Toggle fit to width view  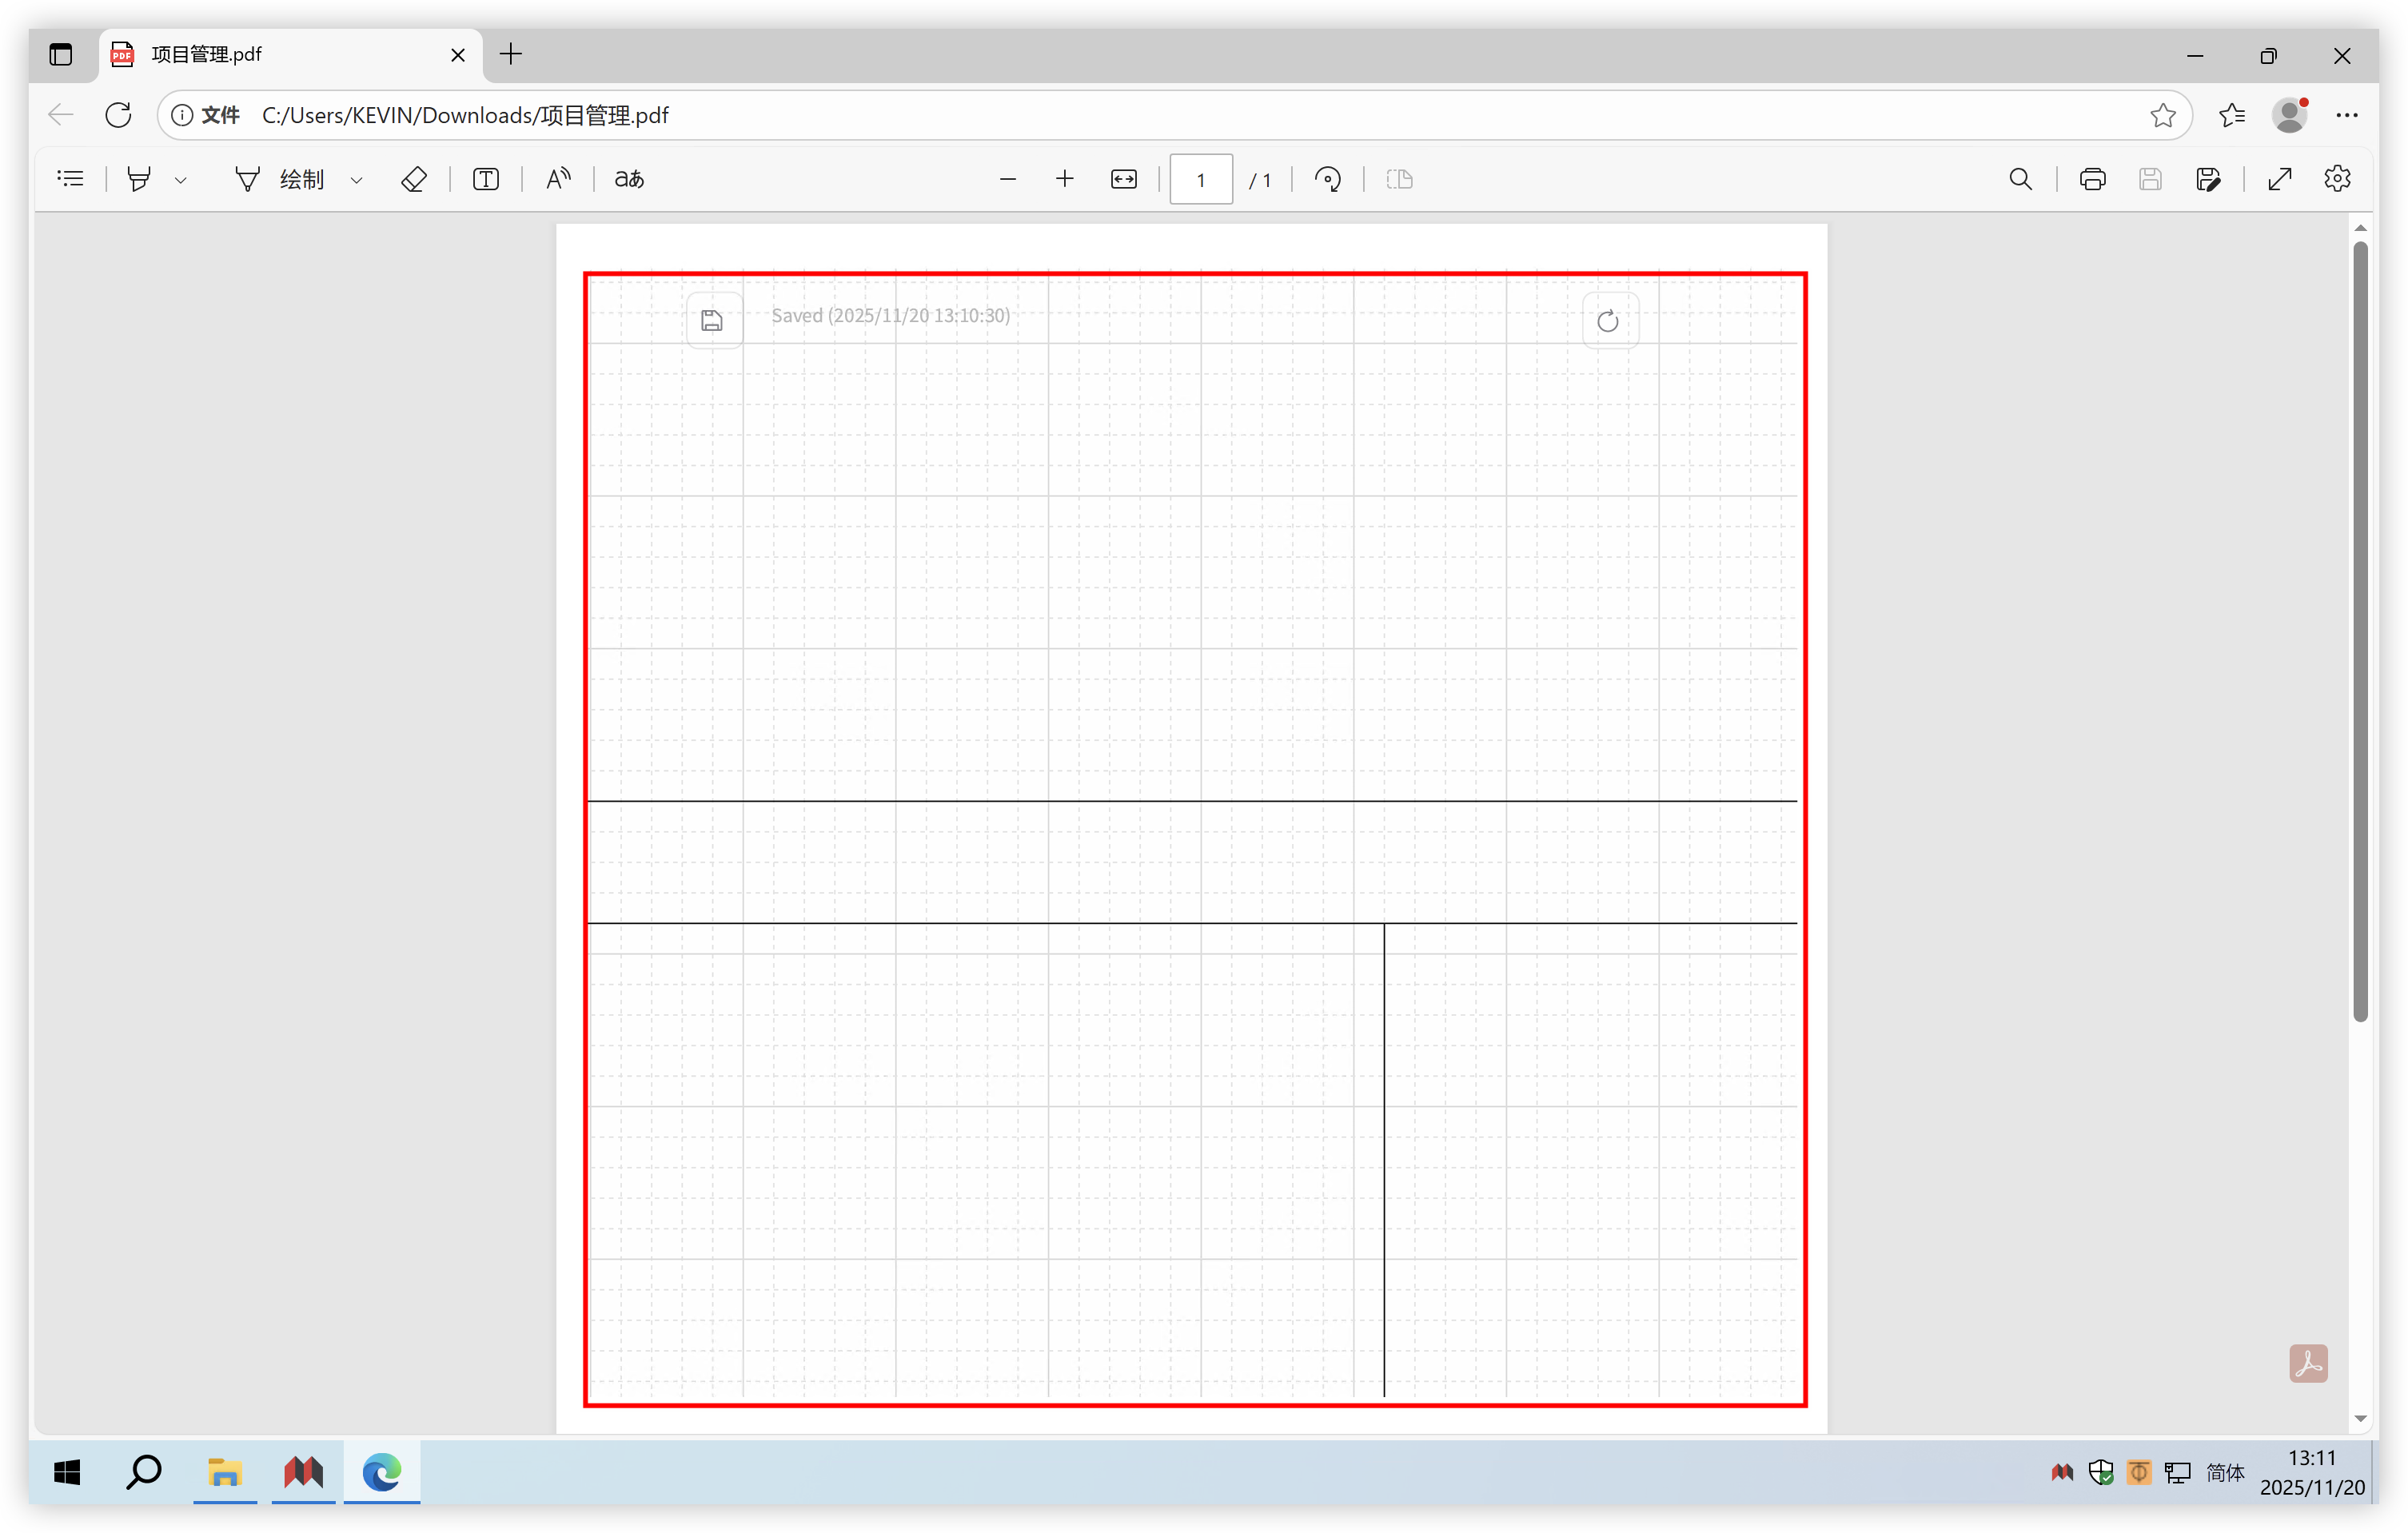[x=1124, y=179]
